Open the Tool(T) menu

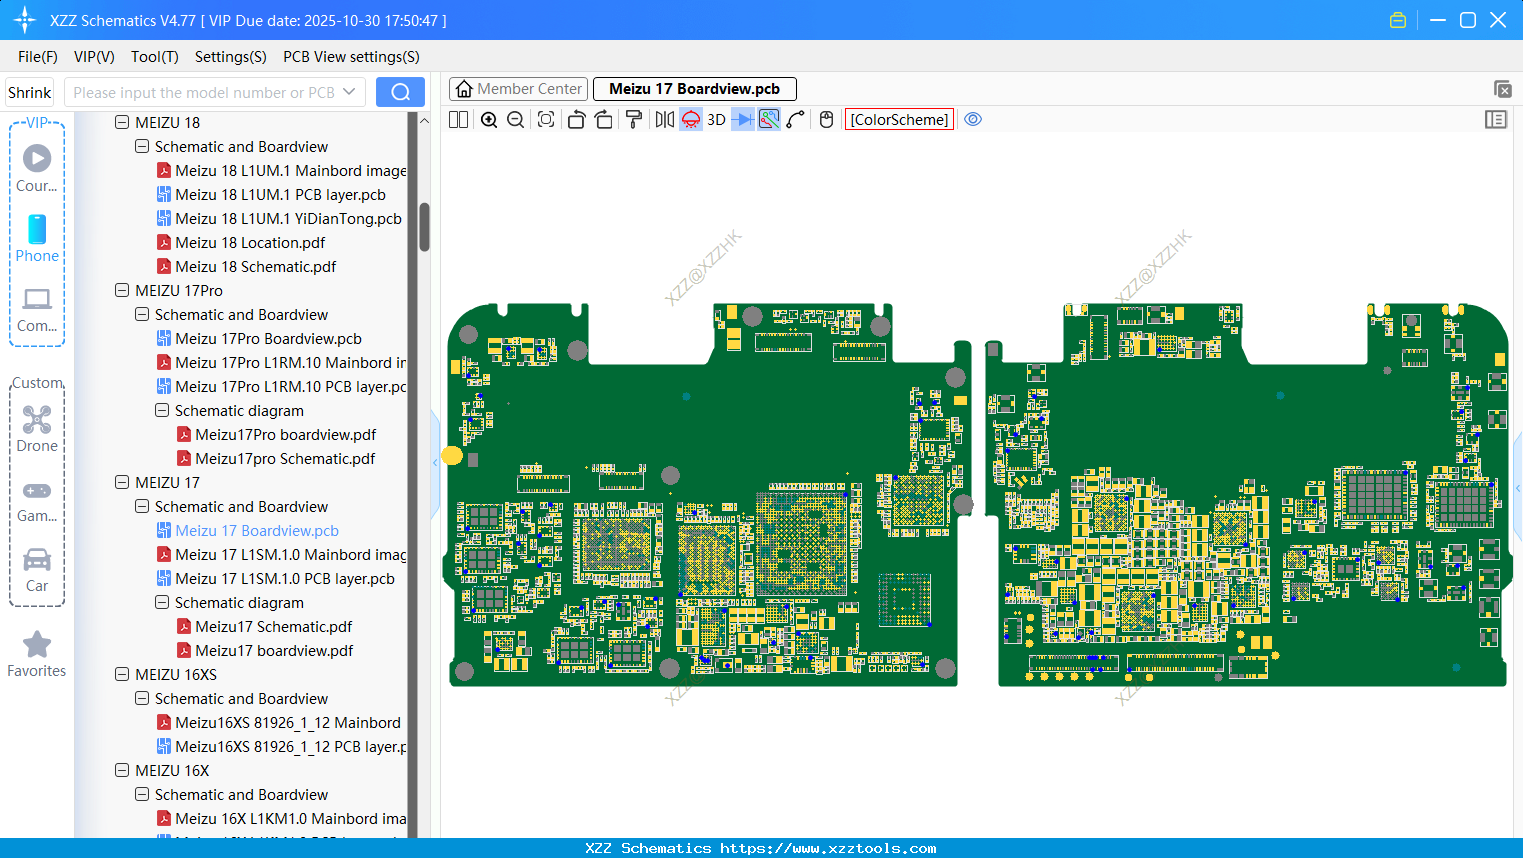tap(154, 57)
